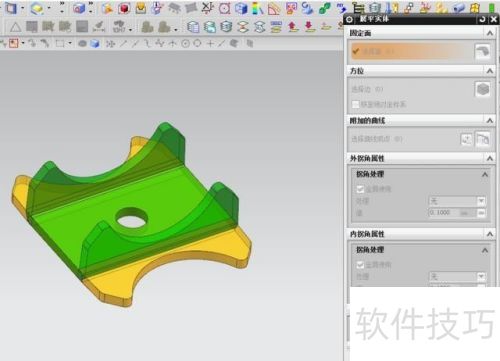The image size is (500, 361).
Task: Click the rainbow color gradient analysis icon
Action: click(257, 8)
